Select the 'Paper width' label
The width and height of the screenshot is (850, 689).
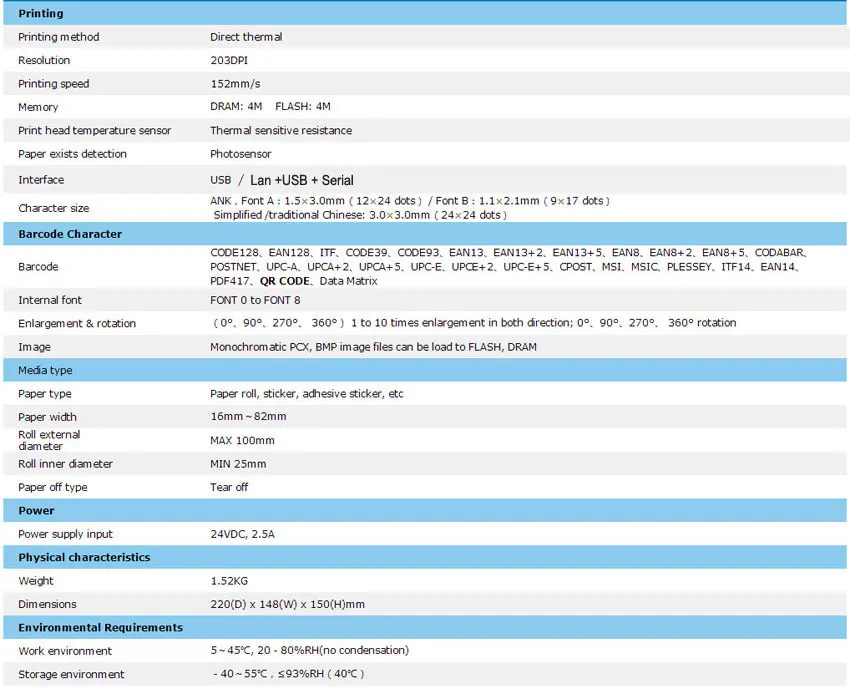[x=47, y=417]
